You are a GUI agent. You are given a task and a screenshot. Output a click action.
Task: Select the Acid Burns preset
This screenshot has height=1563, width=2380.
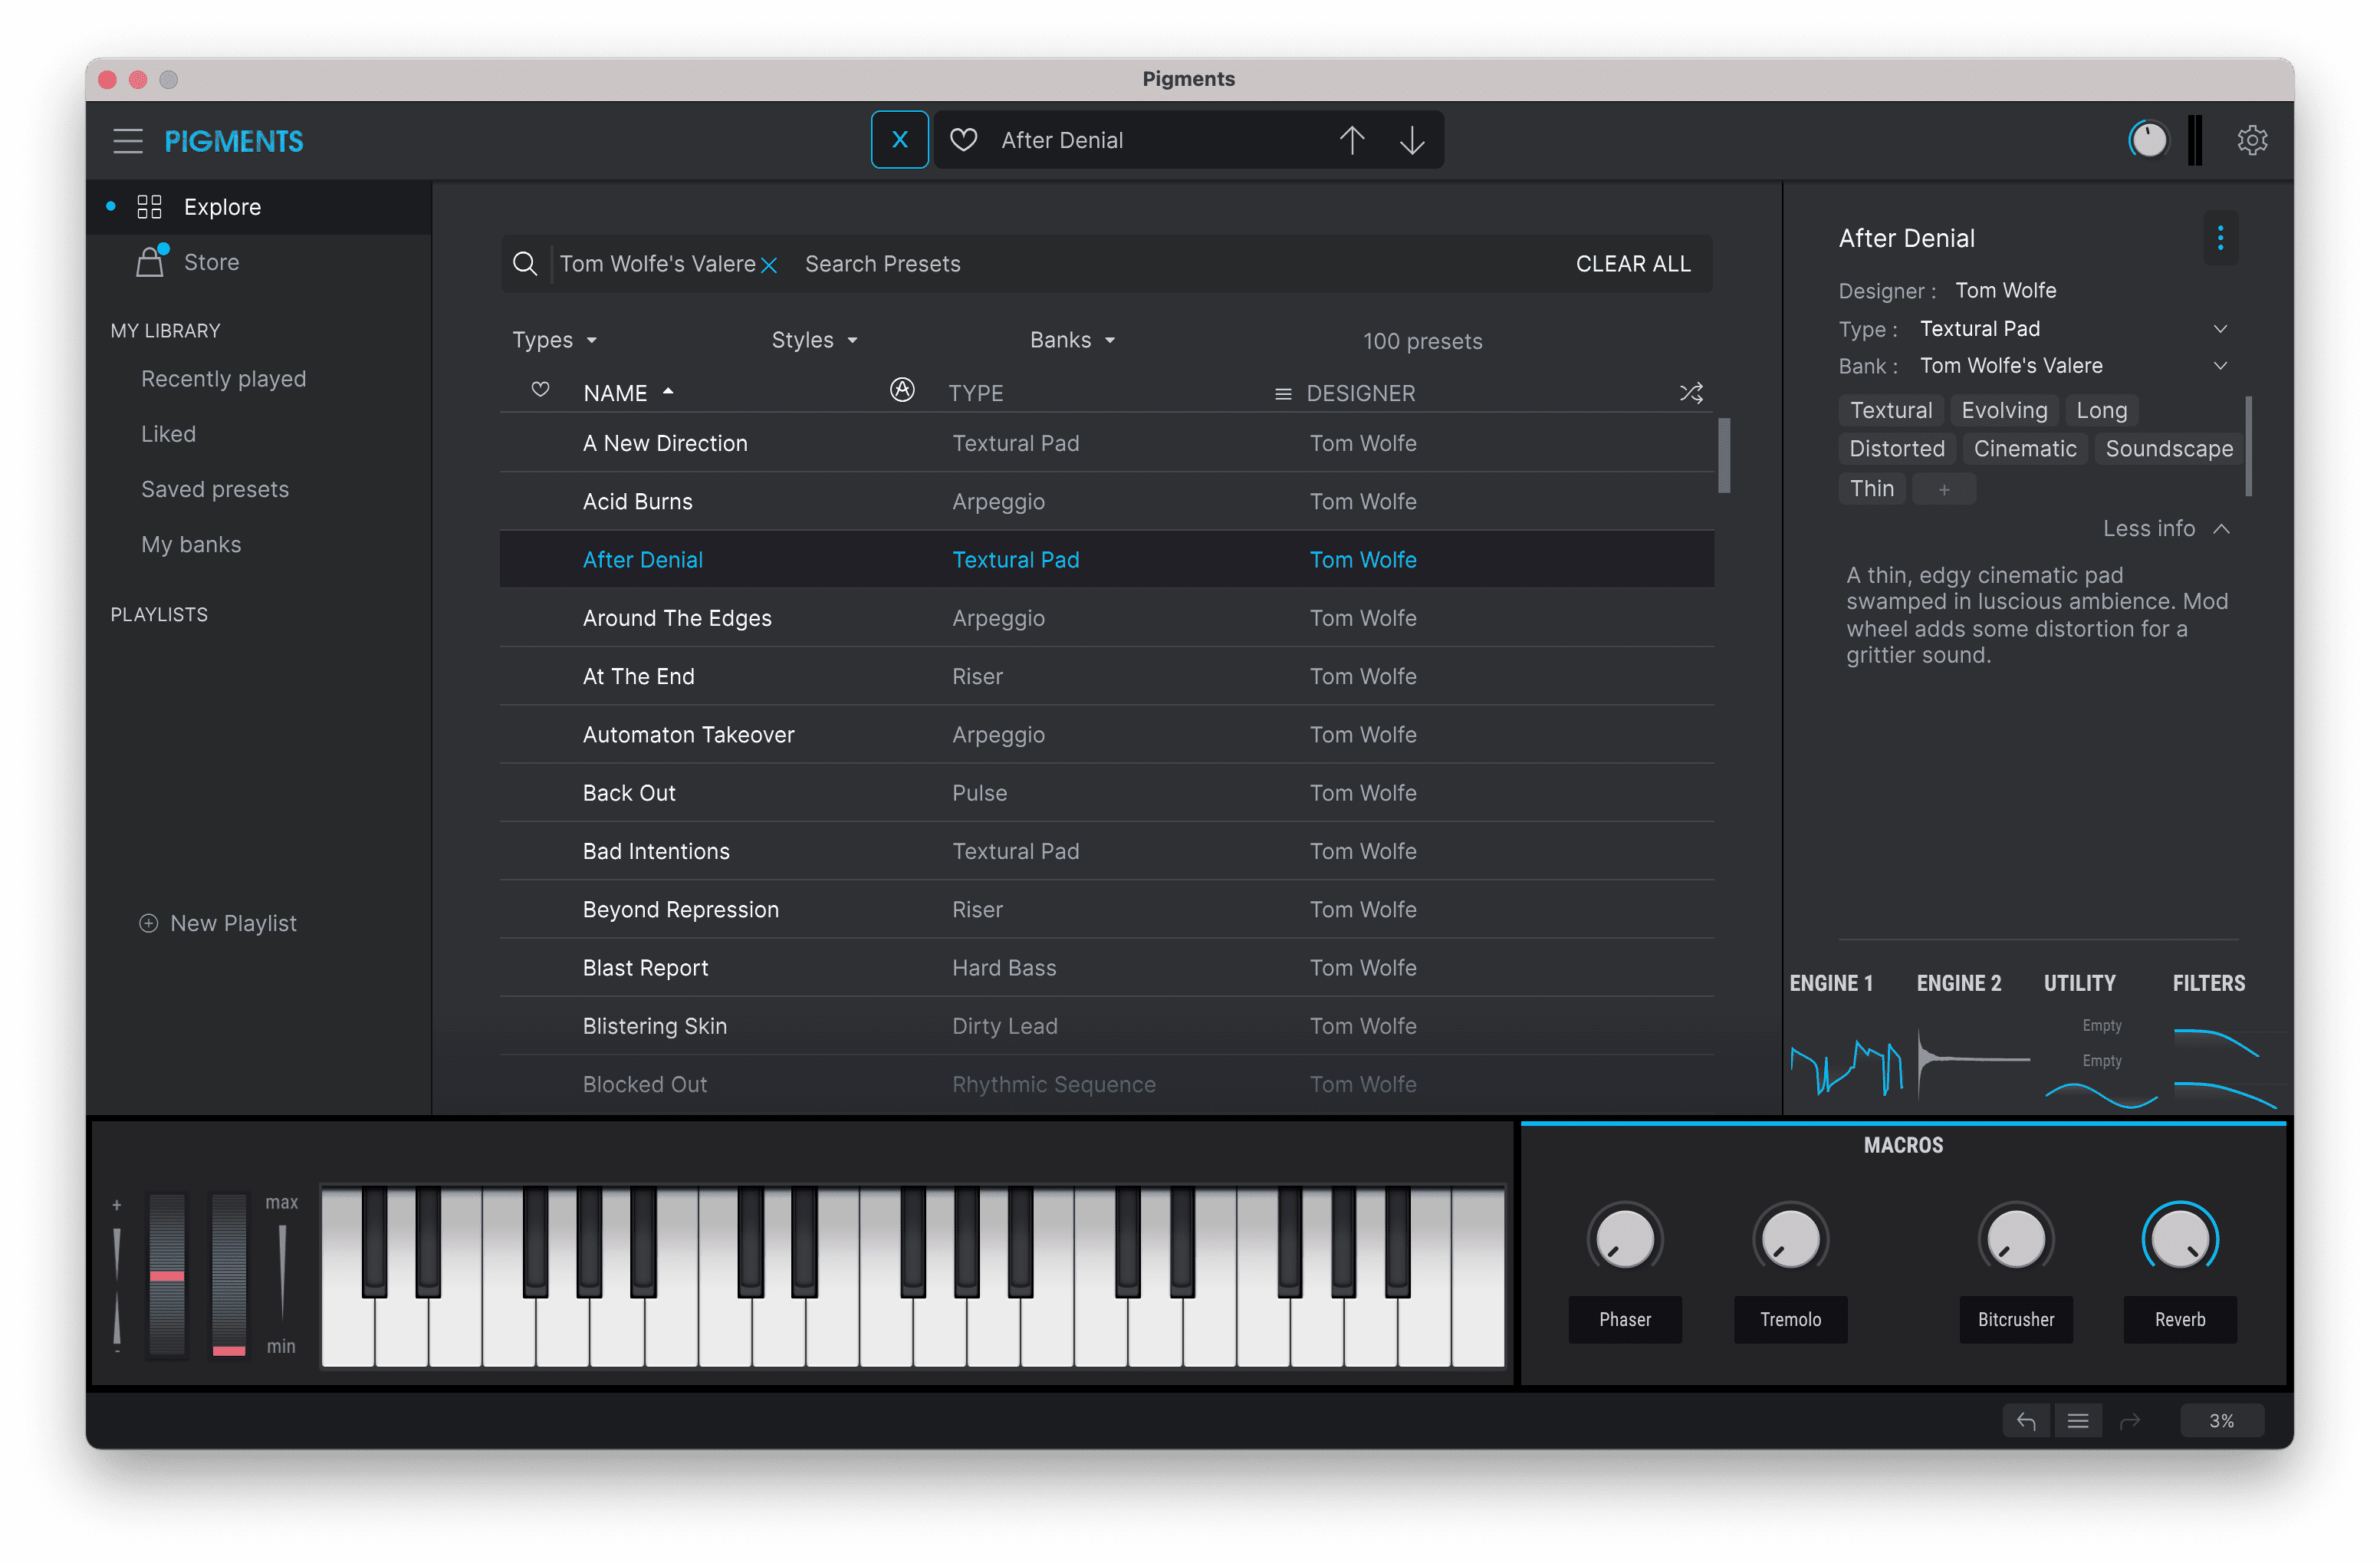[1107, 501]
